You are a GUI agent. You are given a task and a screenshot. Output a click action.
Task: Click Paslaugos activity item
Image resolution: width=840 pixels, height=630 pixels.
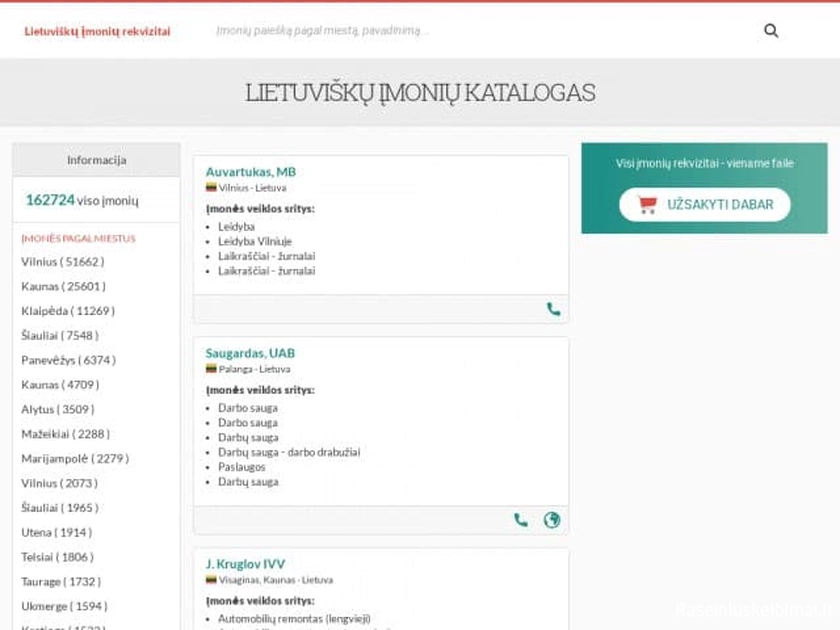tap(241, 467)
